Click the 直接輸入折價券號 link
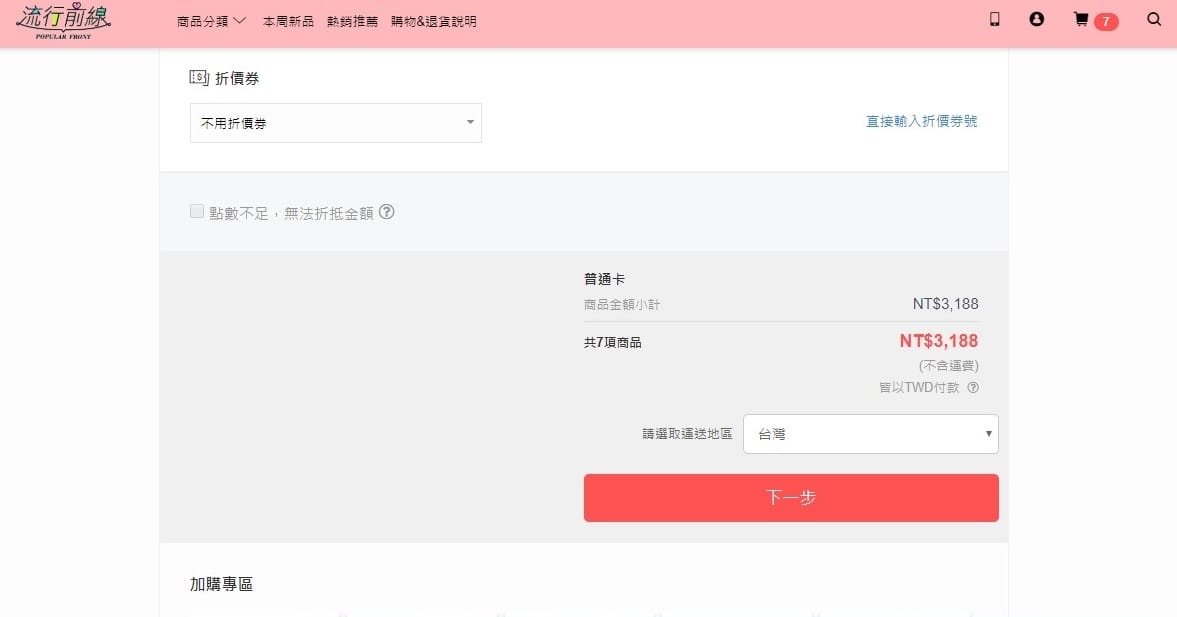This screenshot has width=1177, height=617. tap(920, 121)
